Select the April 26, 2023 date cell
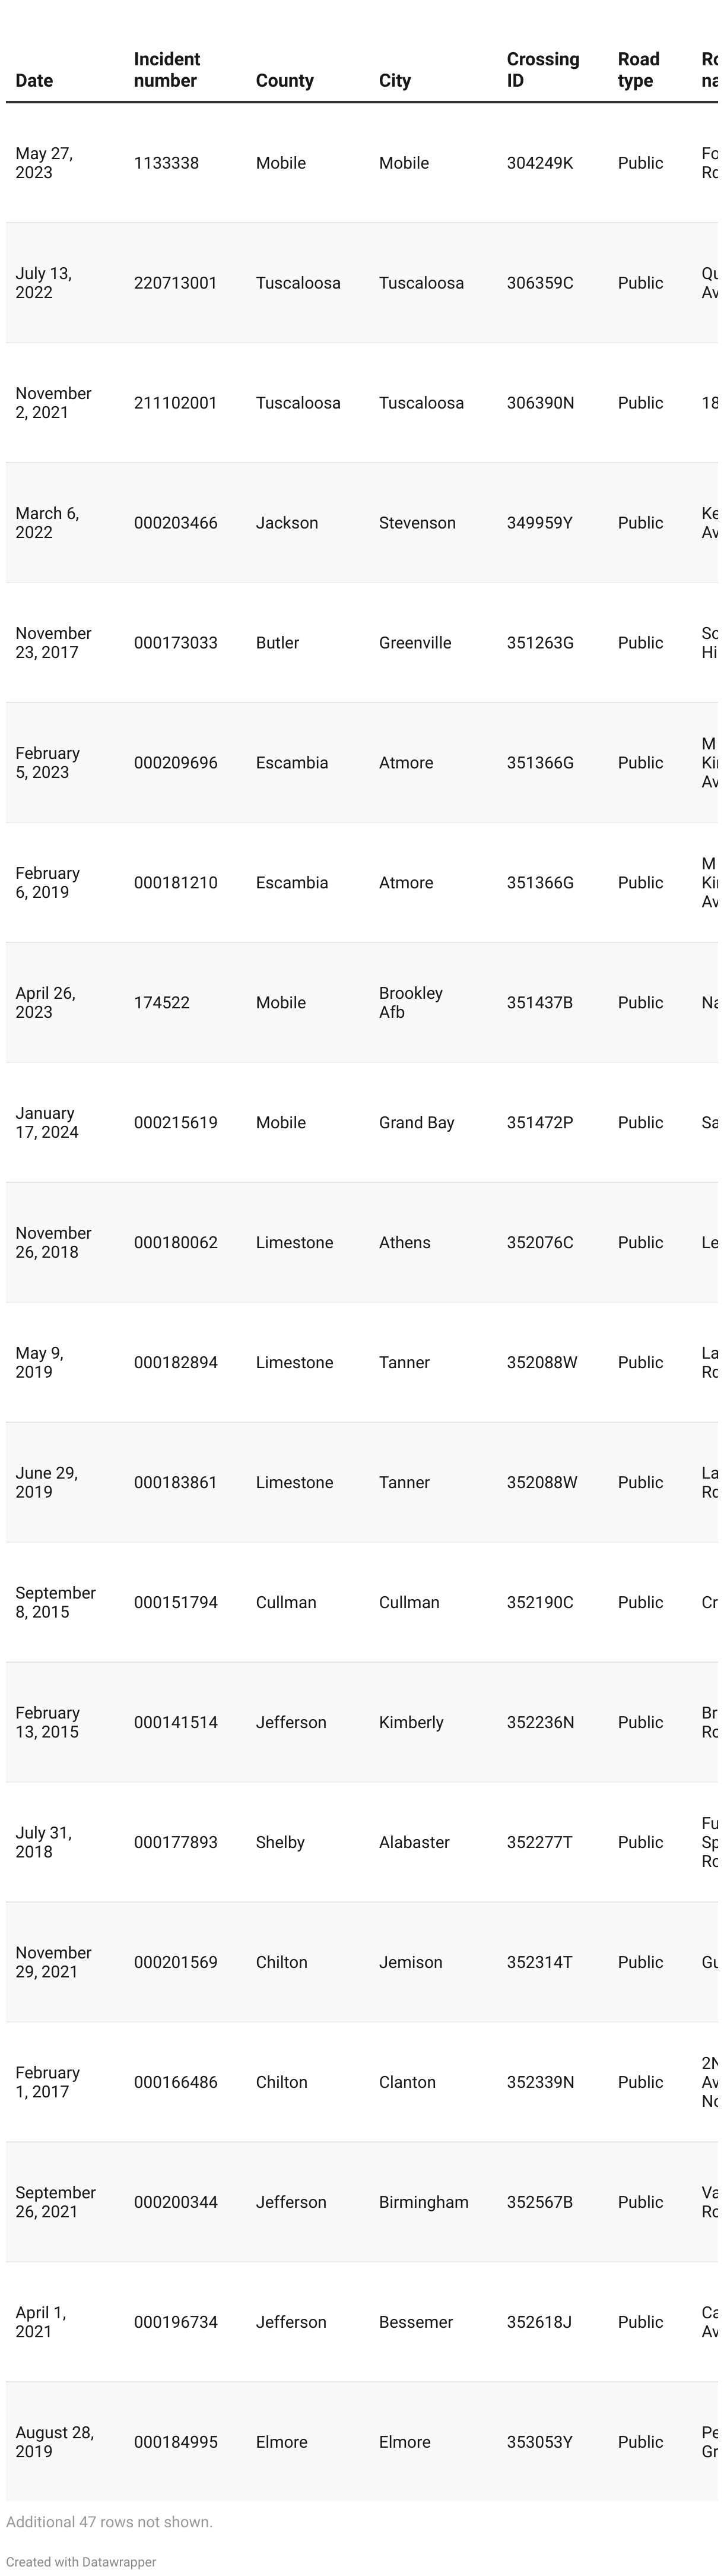724x2576 pixels. (45, 1002)
